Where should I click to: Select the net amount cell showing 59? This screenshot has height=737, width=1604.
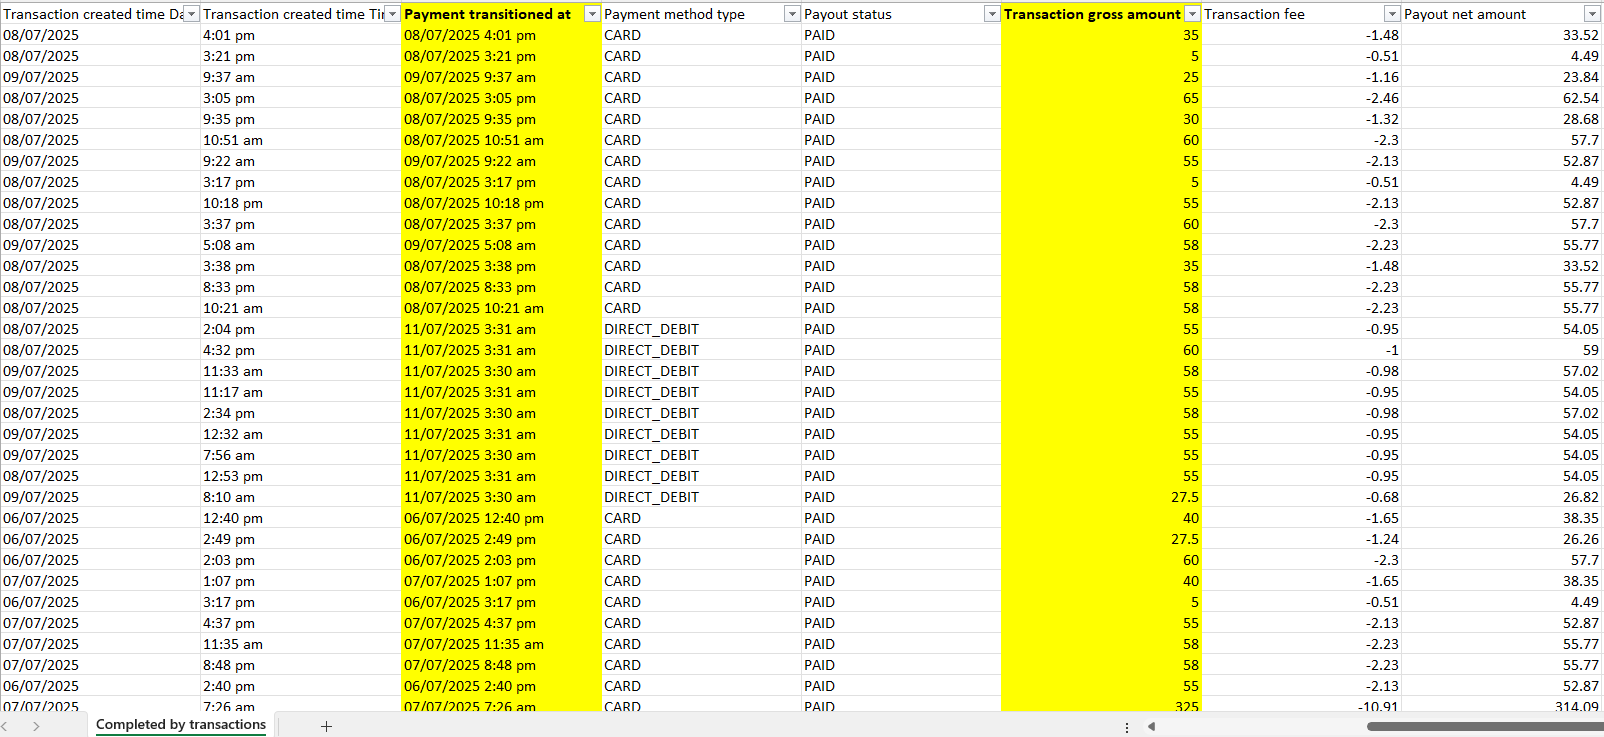click(1502, 350)
